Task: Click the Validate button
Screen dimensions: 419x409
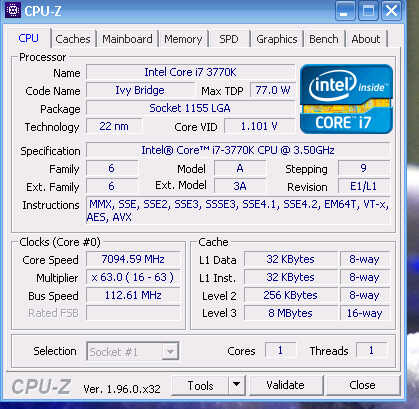Action: point(285,385)
